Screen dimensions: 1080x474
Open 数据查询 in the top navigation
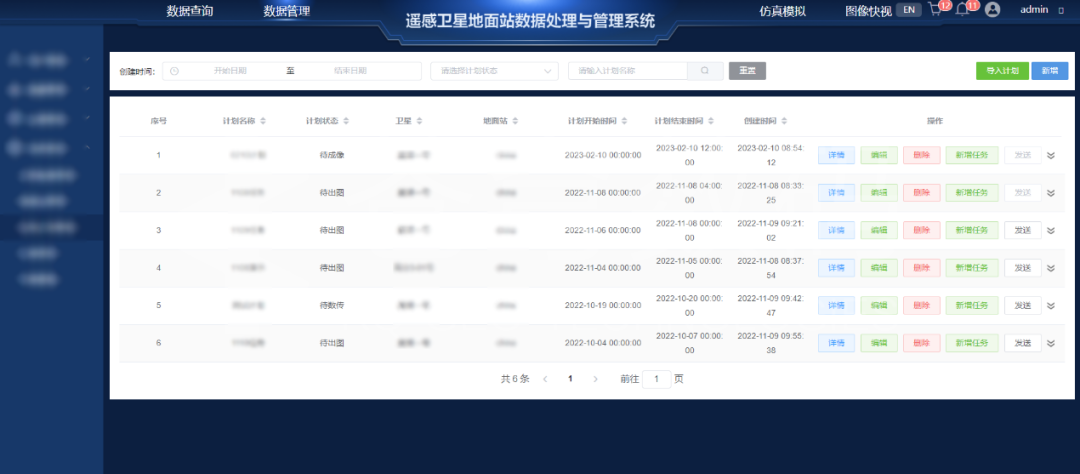point(190,11)
